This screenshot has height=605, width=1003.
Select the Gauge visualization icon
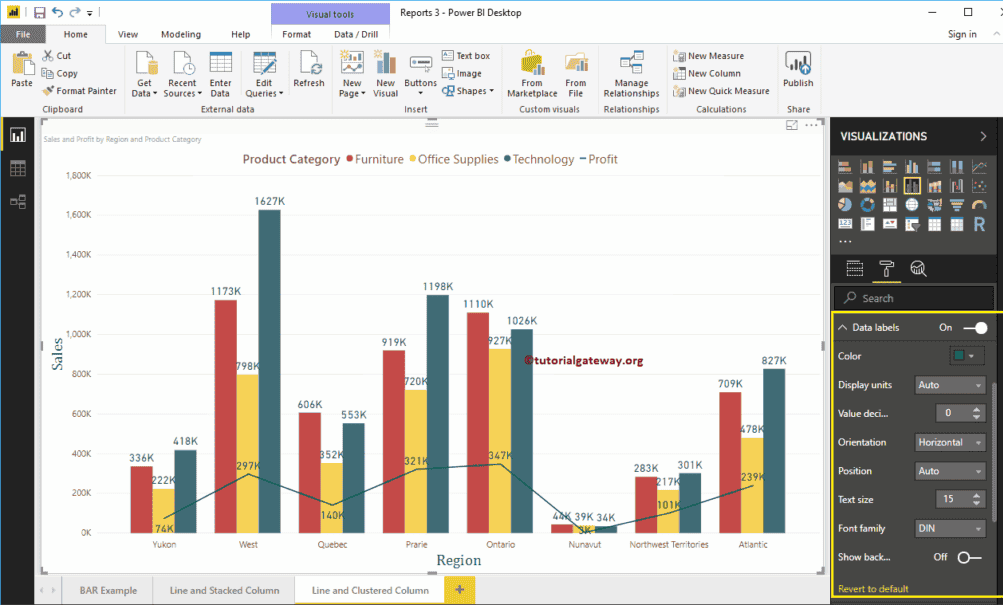click(980, 204)
